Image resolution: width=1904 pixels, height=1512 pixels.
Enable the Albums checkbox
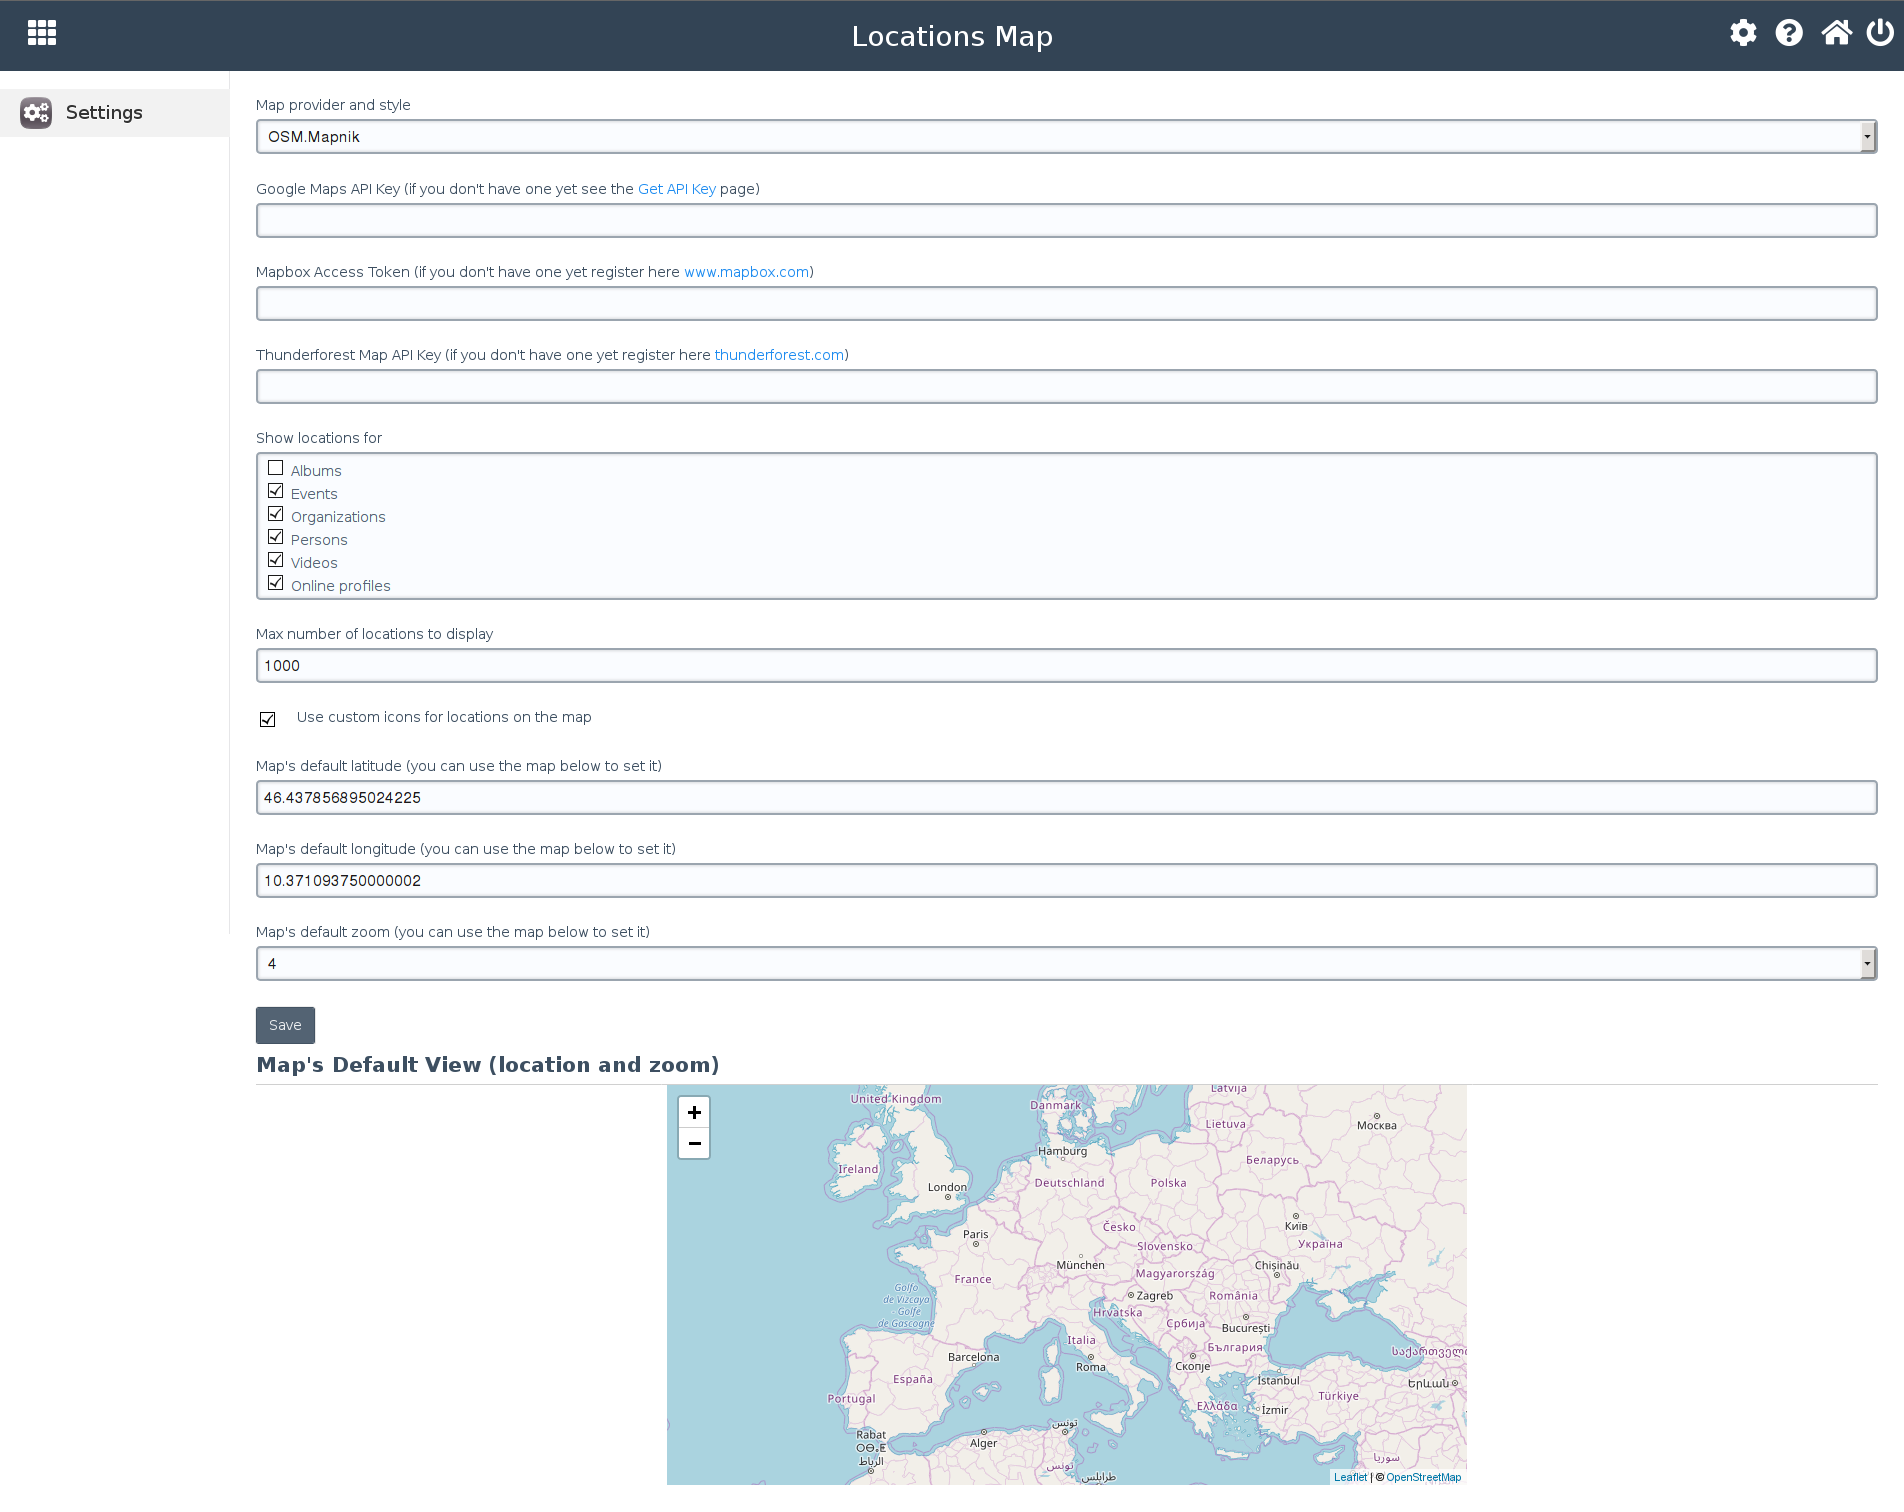(276, 468)
